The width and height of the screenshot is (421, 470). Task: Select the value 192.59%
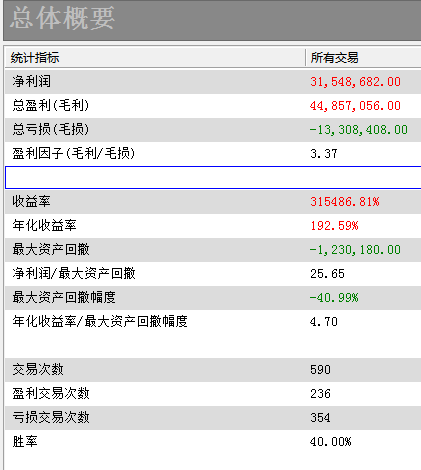tap(334, 226)
